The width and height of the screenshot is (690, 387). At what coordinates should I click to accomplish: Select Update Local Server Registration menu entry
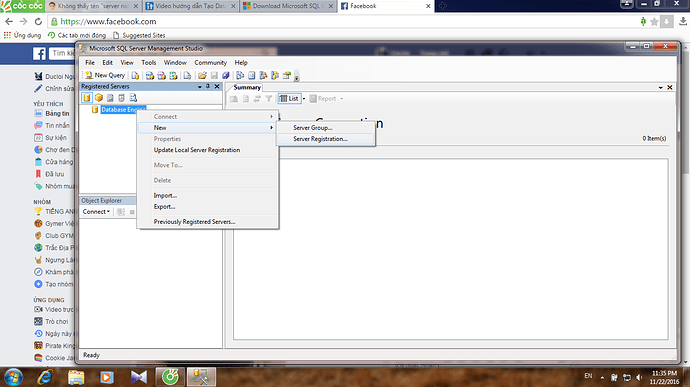click(197, 150)
